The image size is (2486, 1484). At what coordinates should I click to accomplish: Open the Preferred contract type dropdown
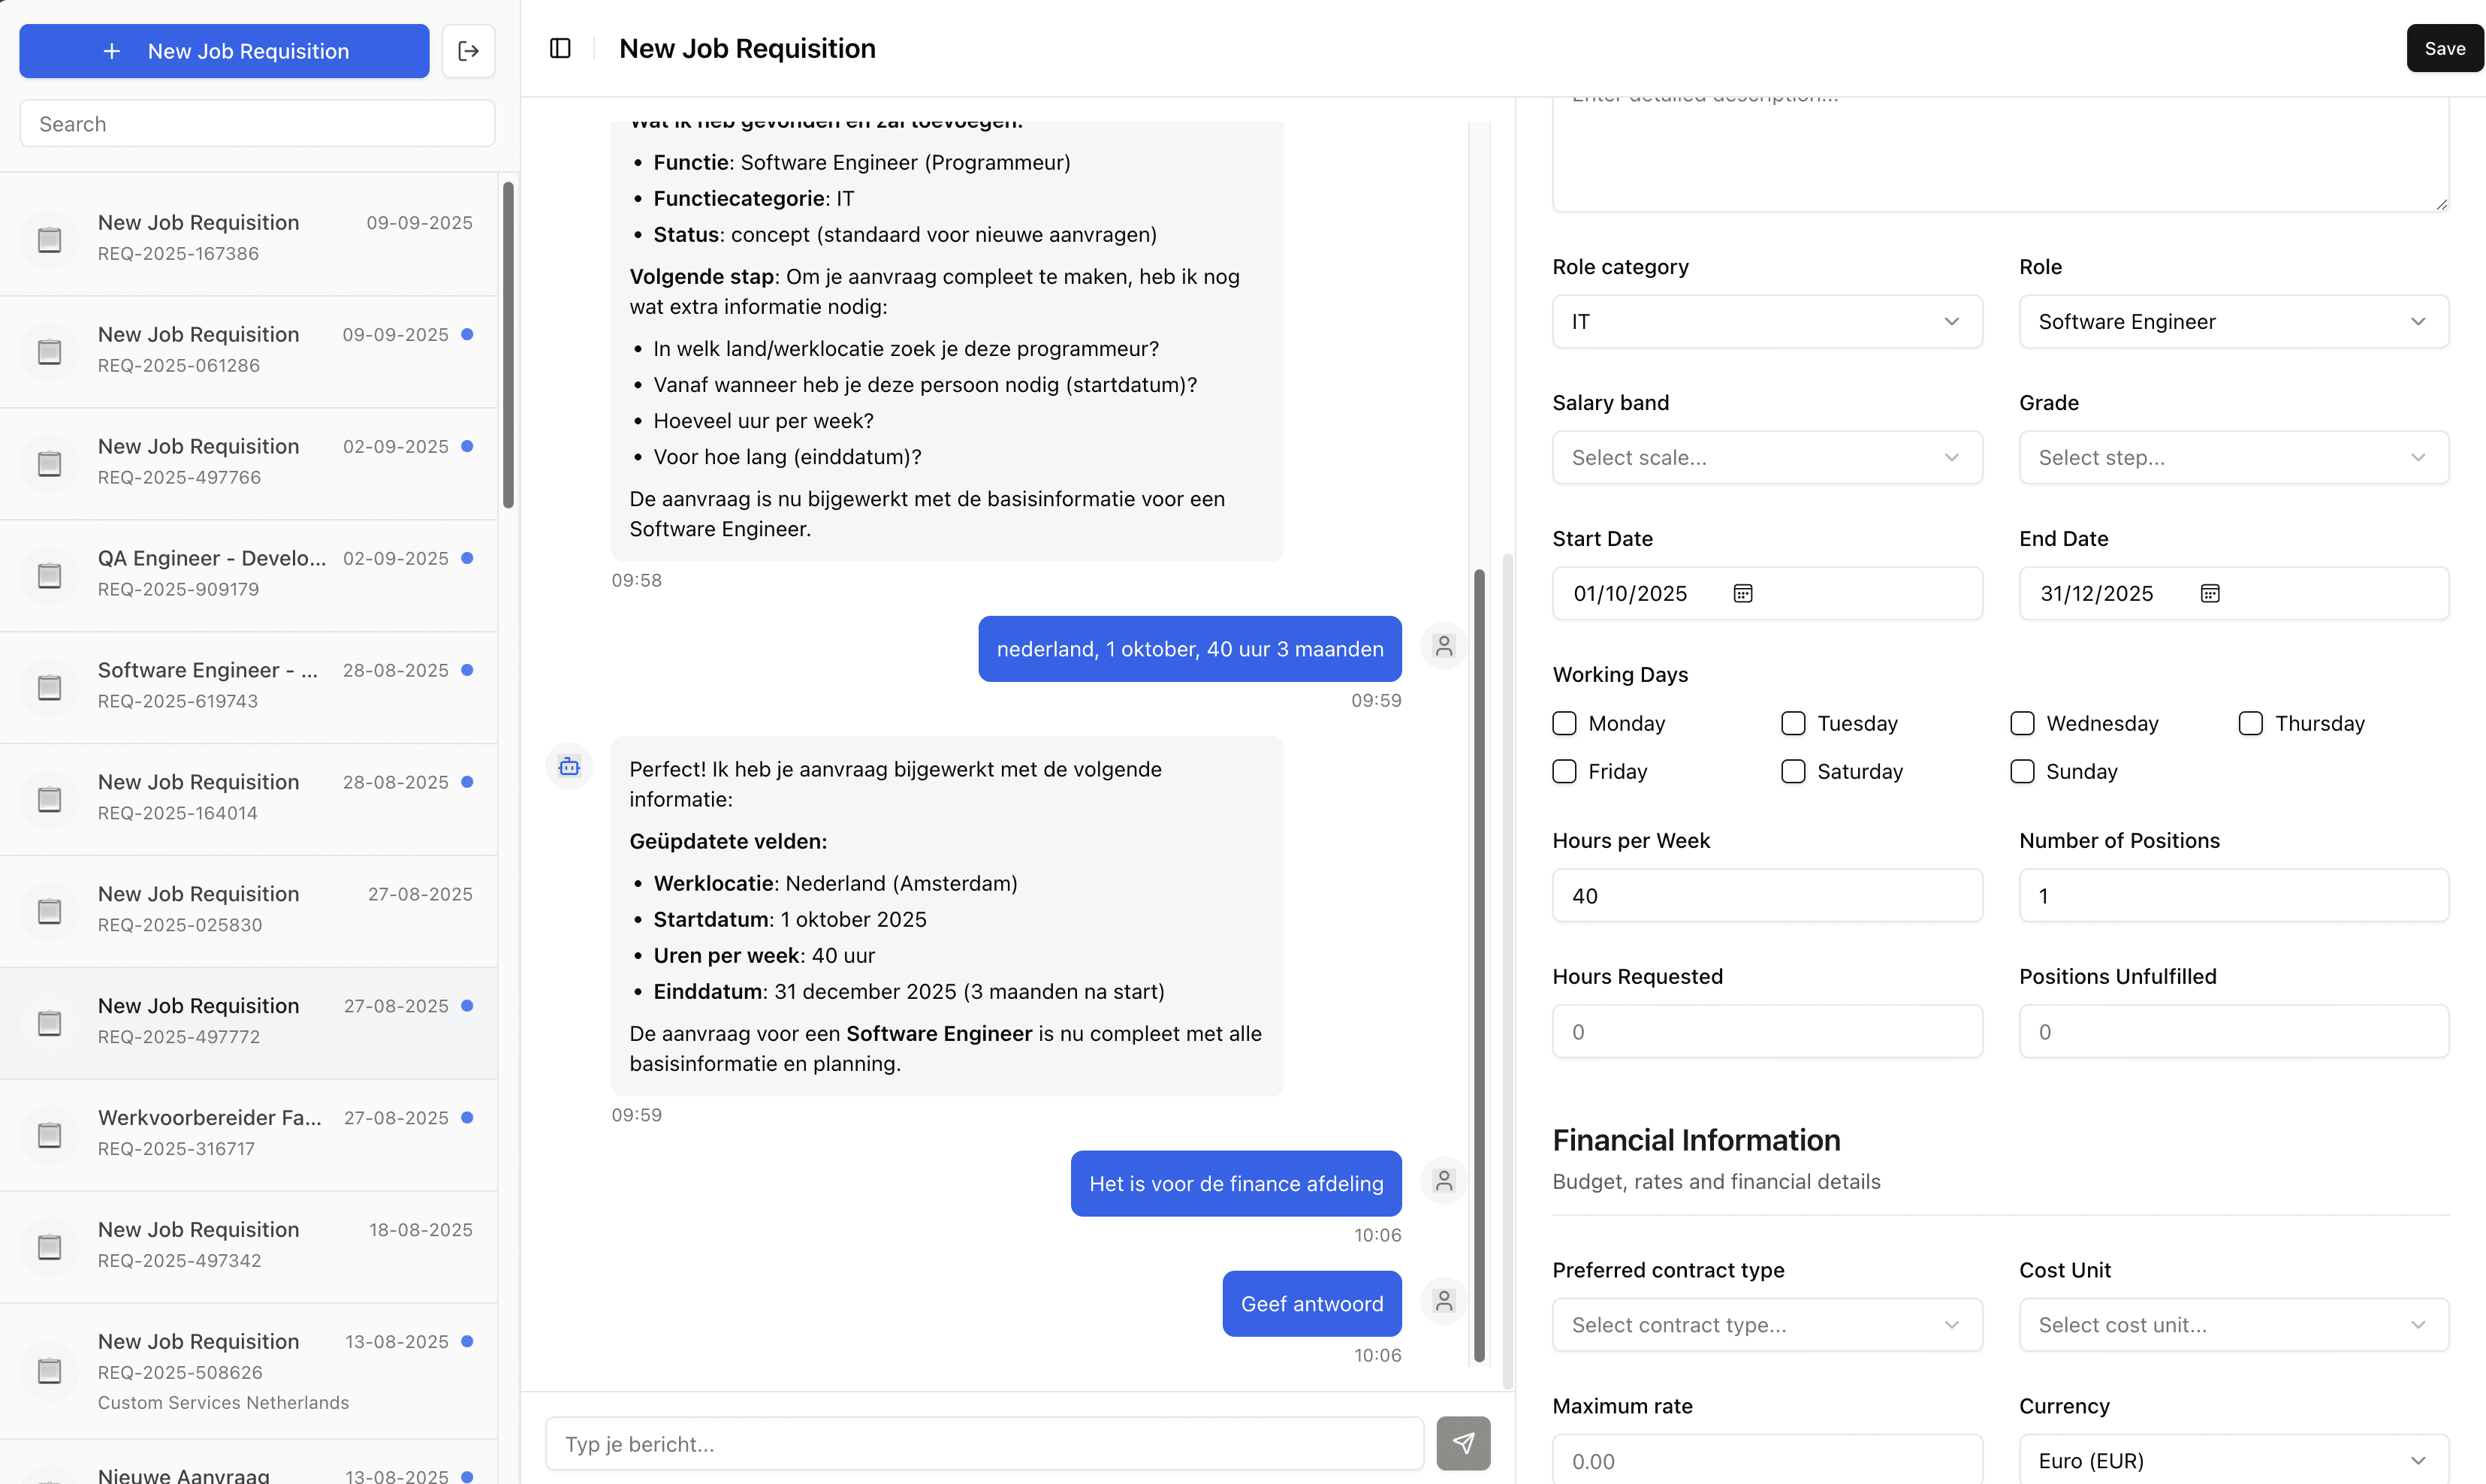pyautogui.click(x=1766, y=1324)
